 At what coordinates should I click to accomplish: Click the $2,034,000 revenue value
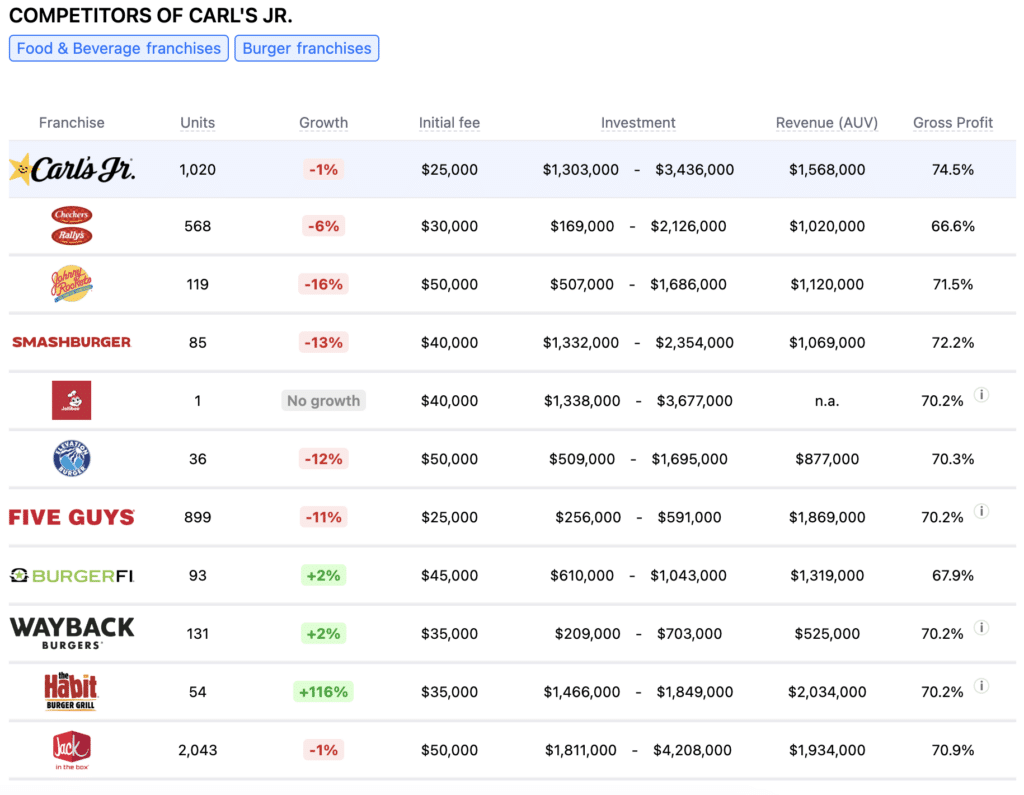click(827, 692)
